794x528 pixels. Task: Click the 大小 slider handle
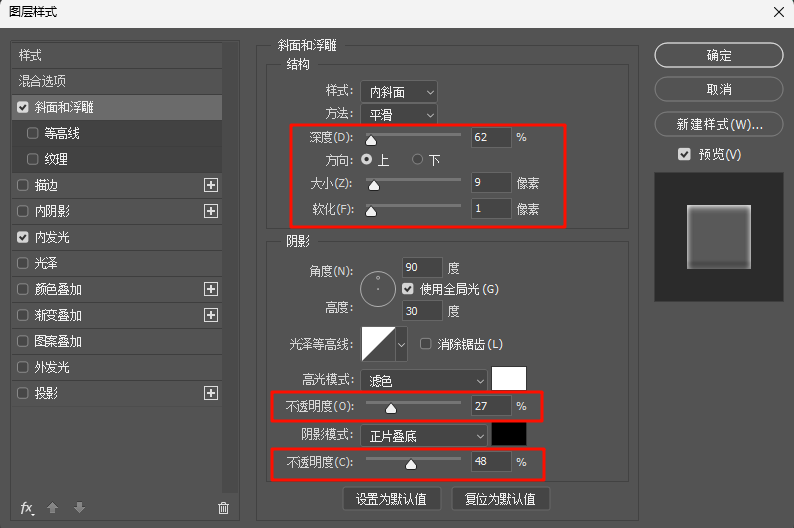pyautogui.click(x=374, y=185)
